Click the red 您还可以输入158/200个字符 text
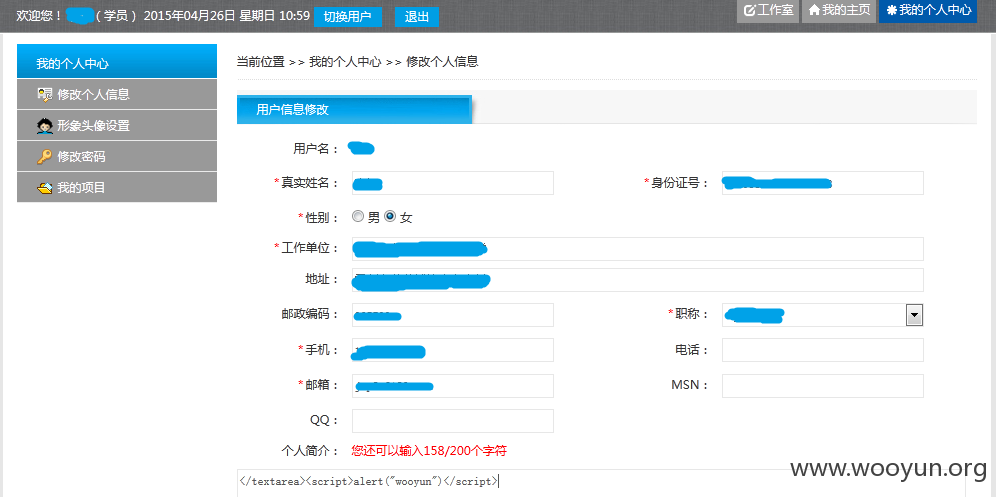996x497 pixels. click(x=429, y=451)
